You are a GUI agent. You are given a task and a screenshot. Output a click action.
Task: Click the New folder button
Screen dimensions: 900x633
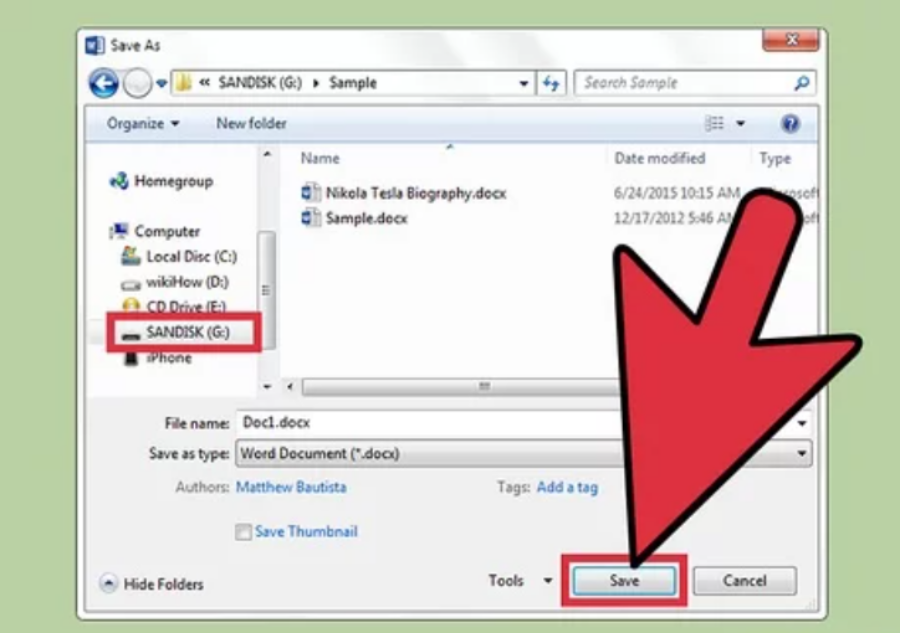[x=251, y=124]
